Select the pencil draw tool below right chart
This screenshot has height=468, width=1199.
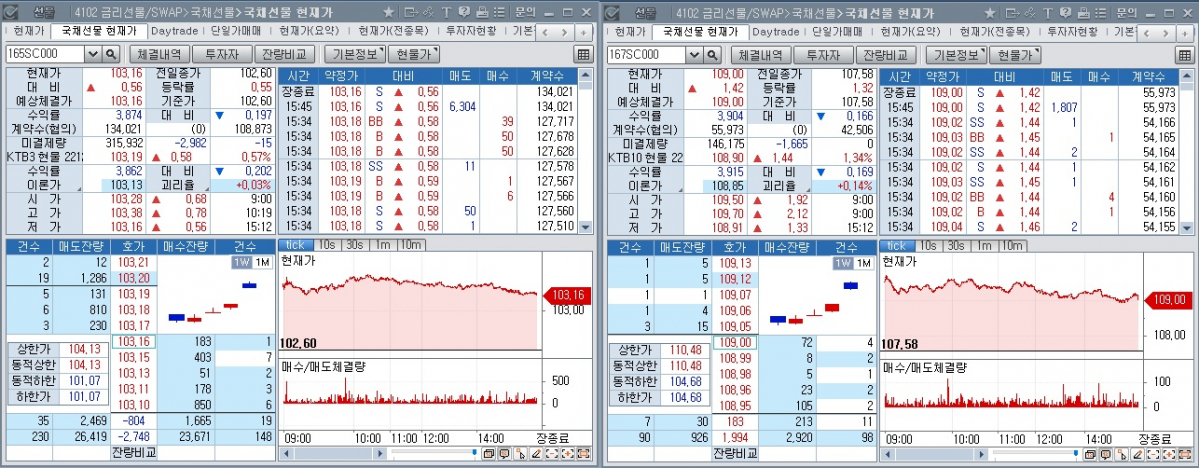[x=1138, y=454]
